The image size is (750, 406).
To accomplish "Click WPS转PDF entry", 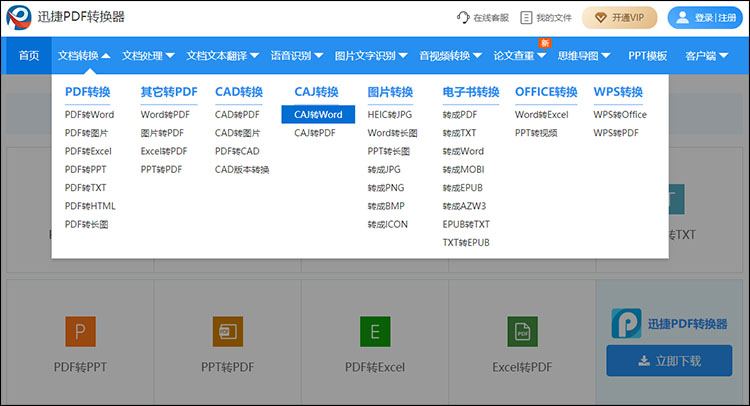I will point(616,133).
